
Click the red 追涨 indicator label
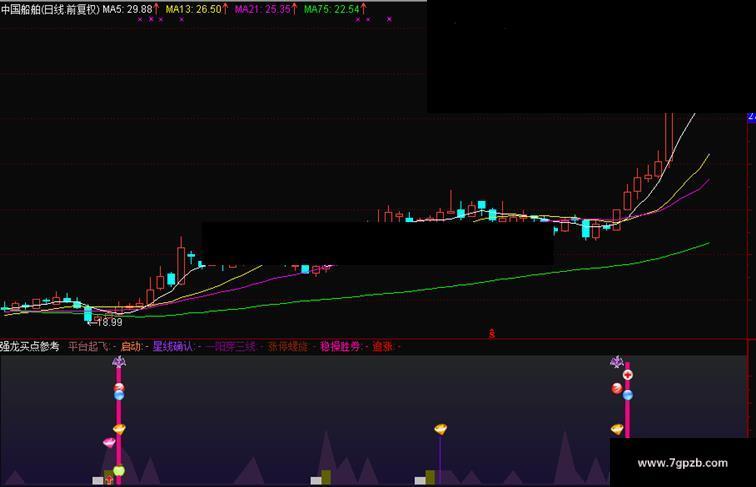pyautogui.click(x=383, y=346)
